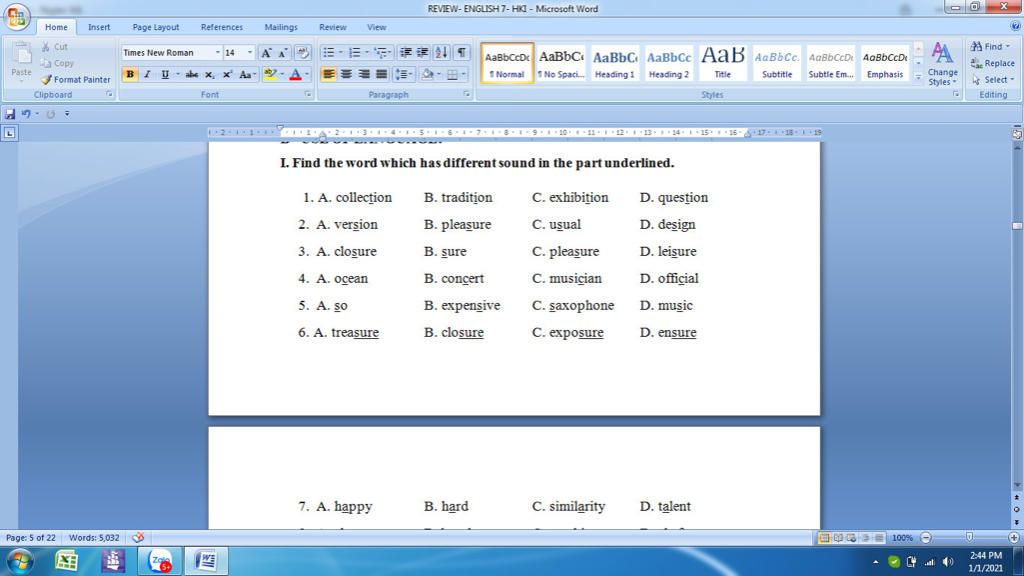This screenshot has width=1024, height=576.
Task: Click the Bullets list icon
Action: (x=328, y=53)
